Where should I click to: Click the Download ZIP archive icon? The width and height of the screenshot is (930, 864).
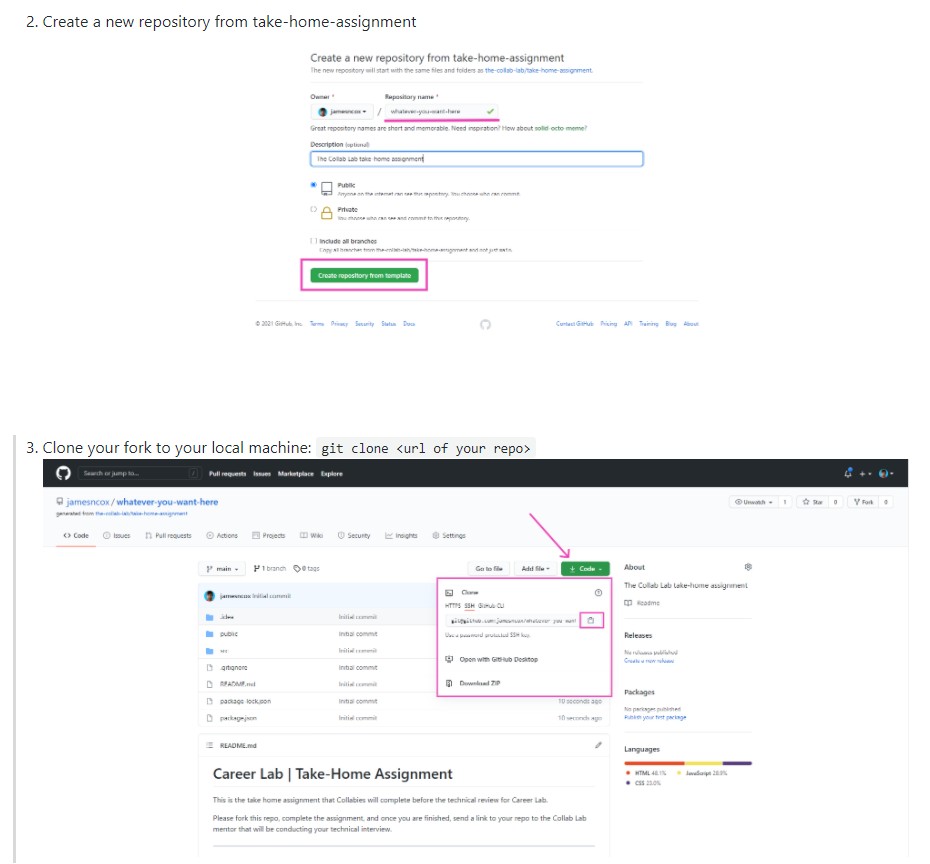449,683
